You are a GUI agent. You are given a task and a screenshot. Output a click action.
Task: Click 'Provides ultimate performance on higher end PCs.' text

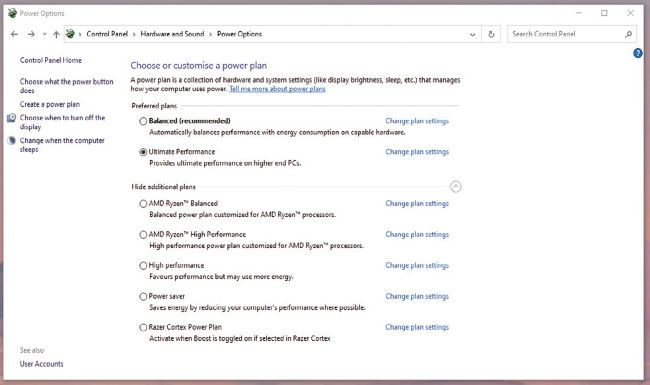click(225, 163)
